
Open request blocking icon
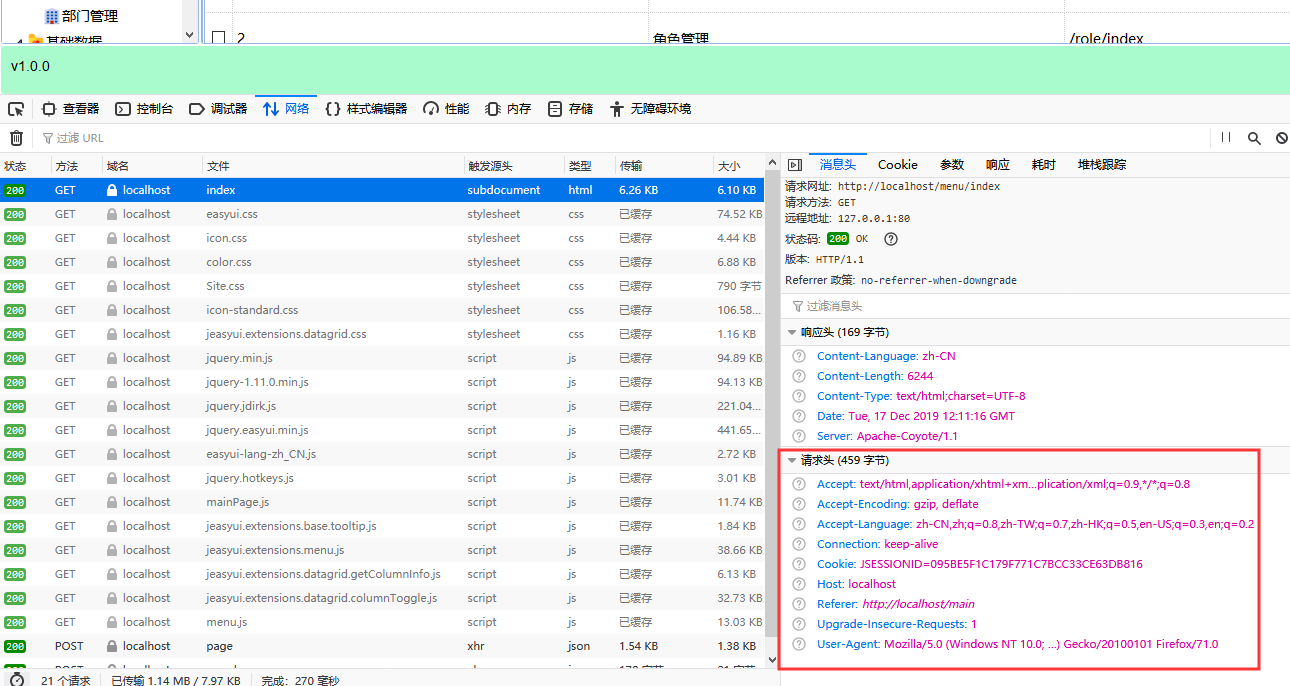coord(1281,138)
